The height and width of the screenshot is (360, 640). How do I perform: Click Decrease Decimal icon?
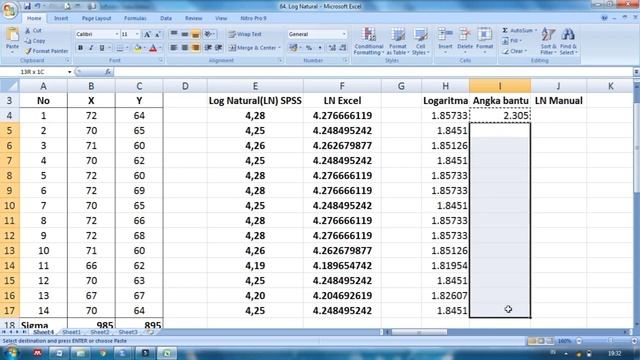343,48
